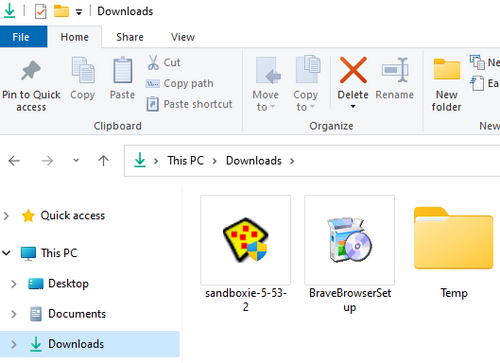Expand the chevron after This PC in address bar

tap(215, 161)
